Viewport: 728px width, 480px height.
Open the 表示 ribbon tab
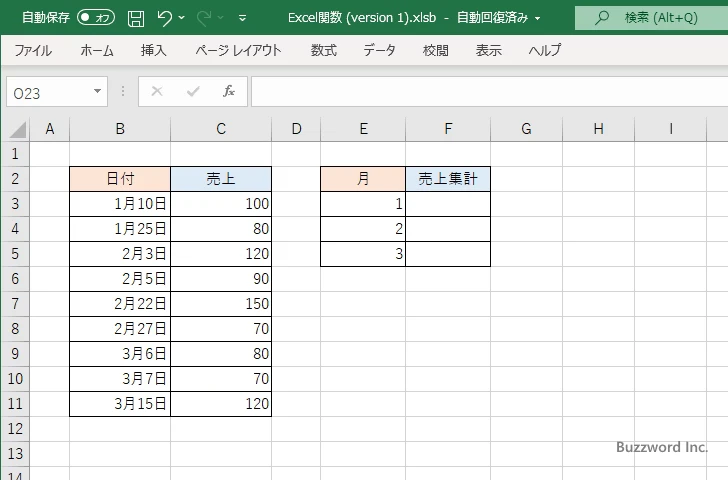tap(488, 50)
